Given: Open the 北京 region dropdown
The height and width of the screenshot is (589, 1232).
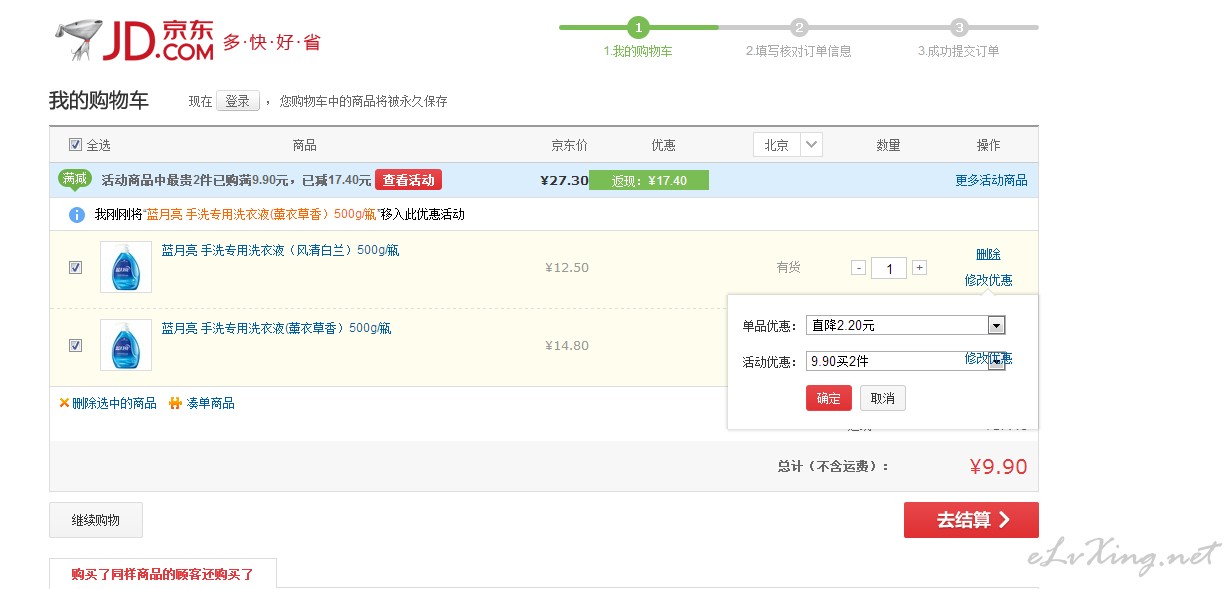Looking at the screenshot, I should click(788, 145).
